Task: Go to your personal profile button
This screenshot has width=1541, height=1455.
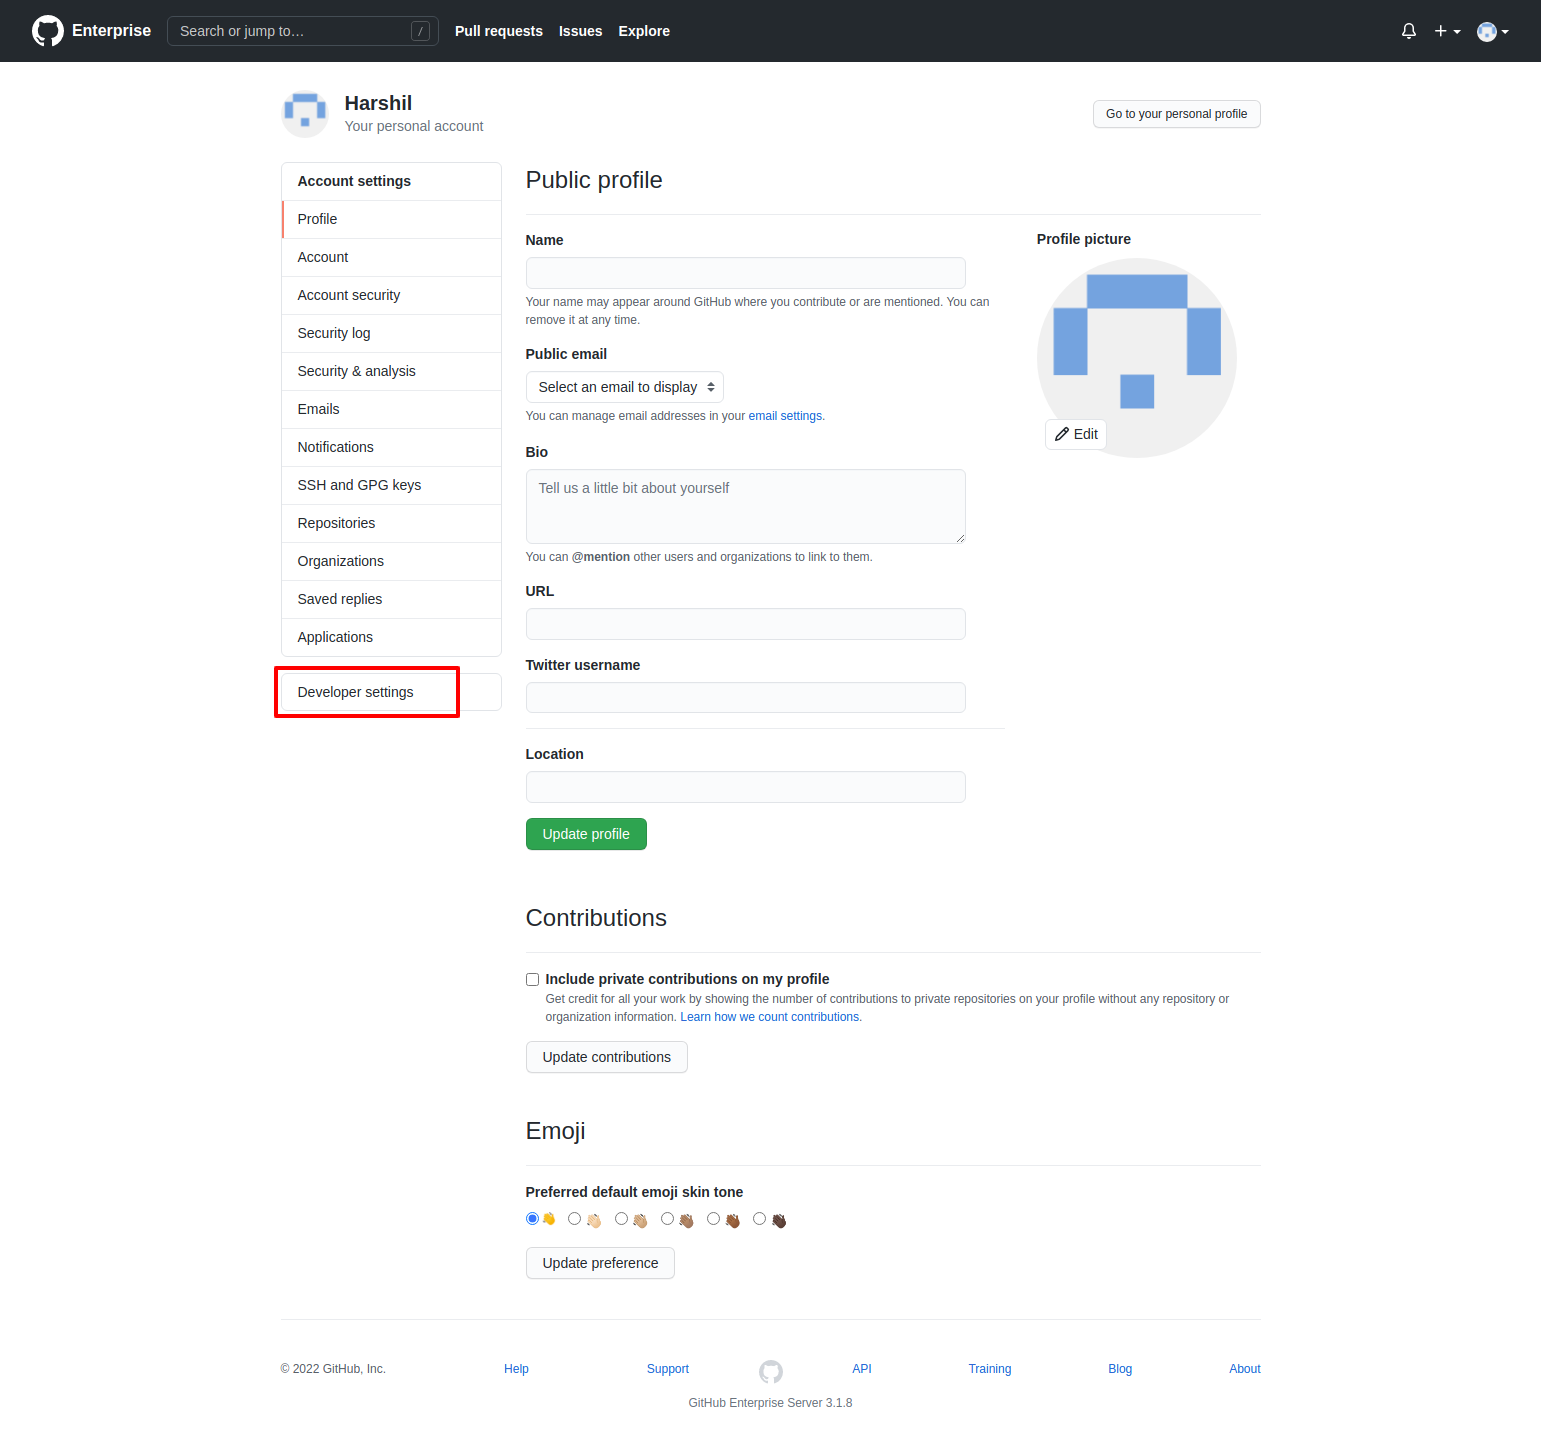Action: [x=1176, y=114]
